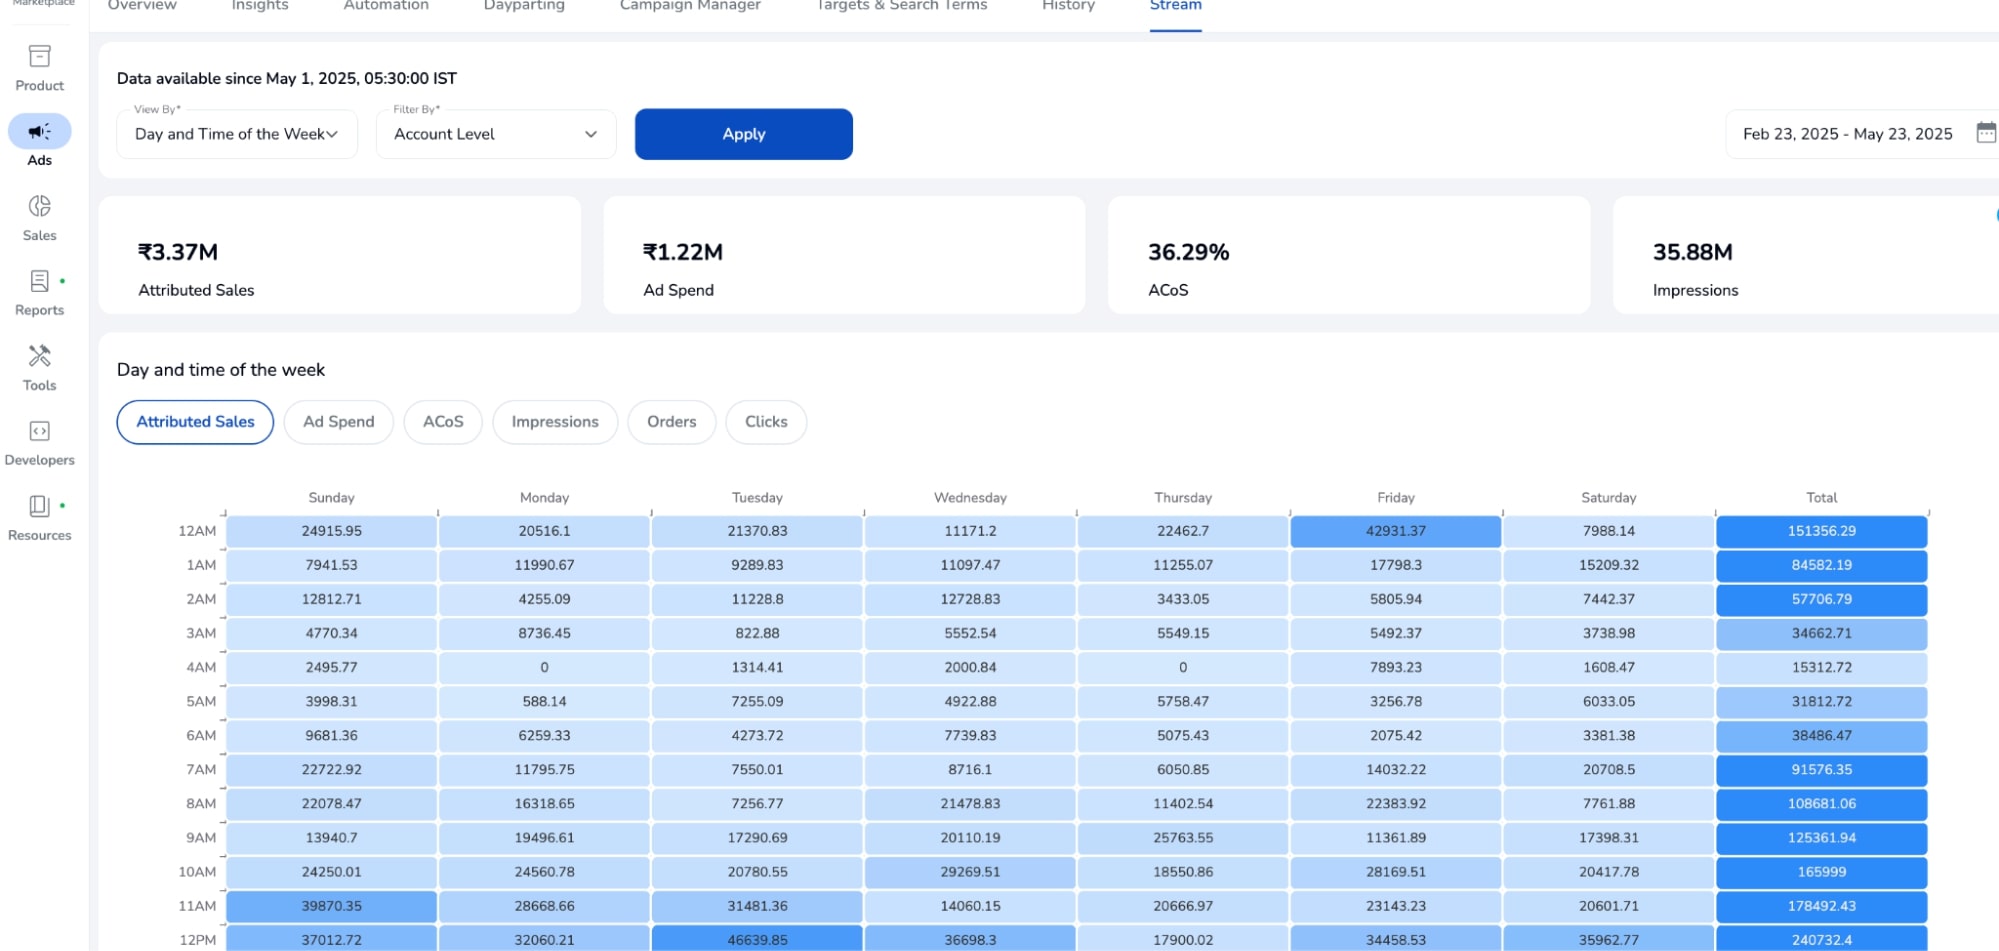1999x951 pixels.
Task: Click the ₹3.37M Attributed Sales card
Action: point(340,255)
